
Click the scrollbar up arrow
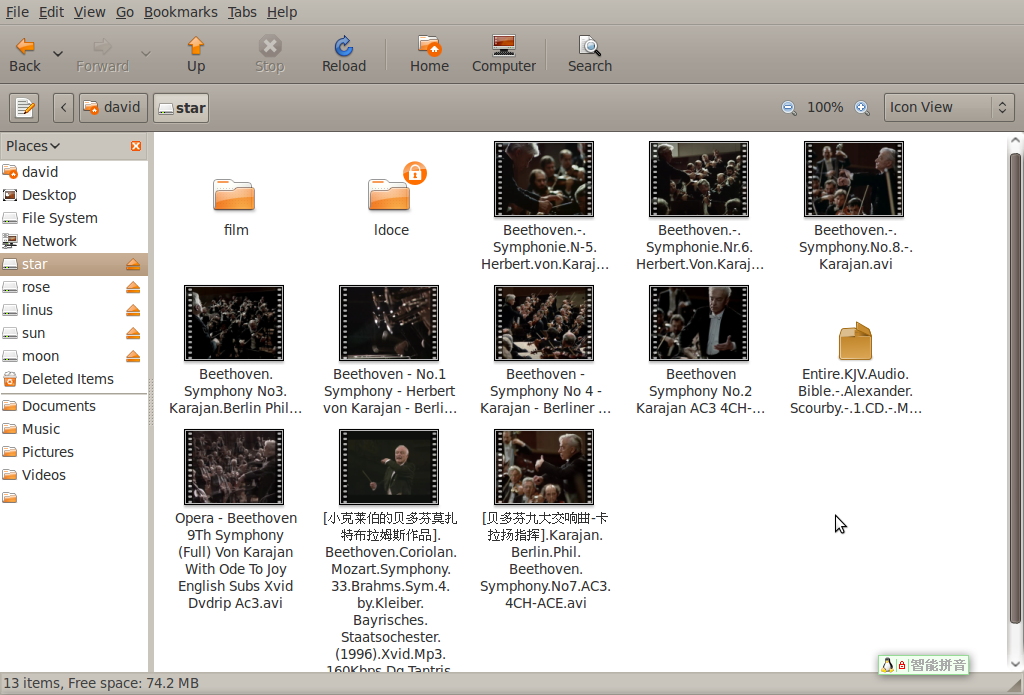pos(1015,140)
